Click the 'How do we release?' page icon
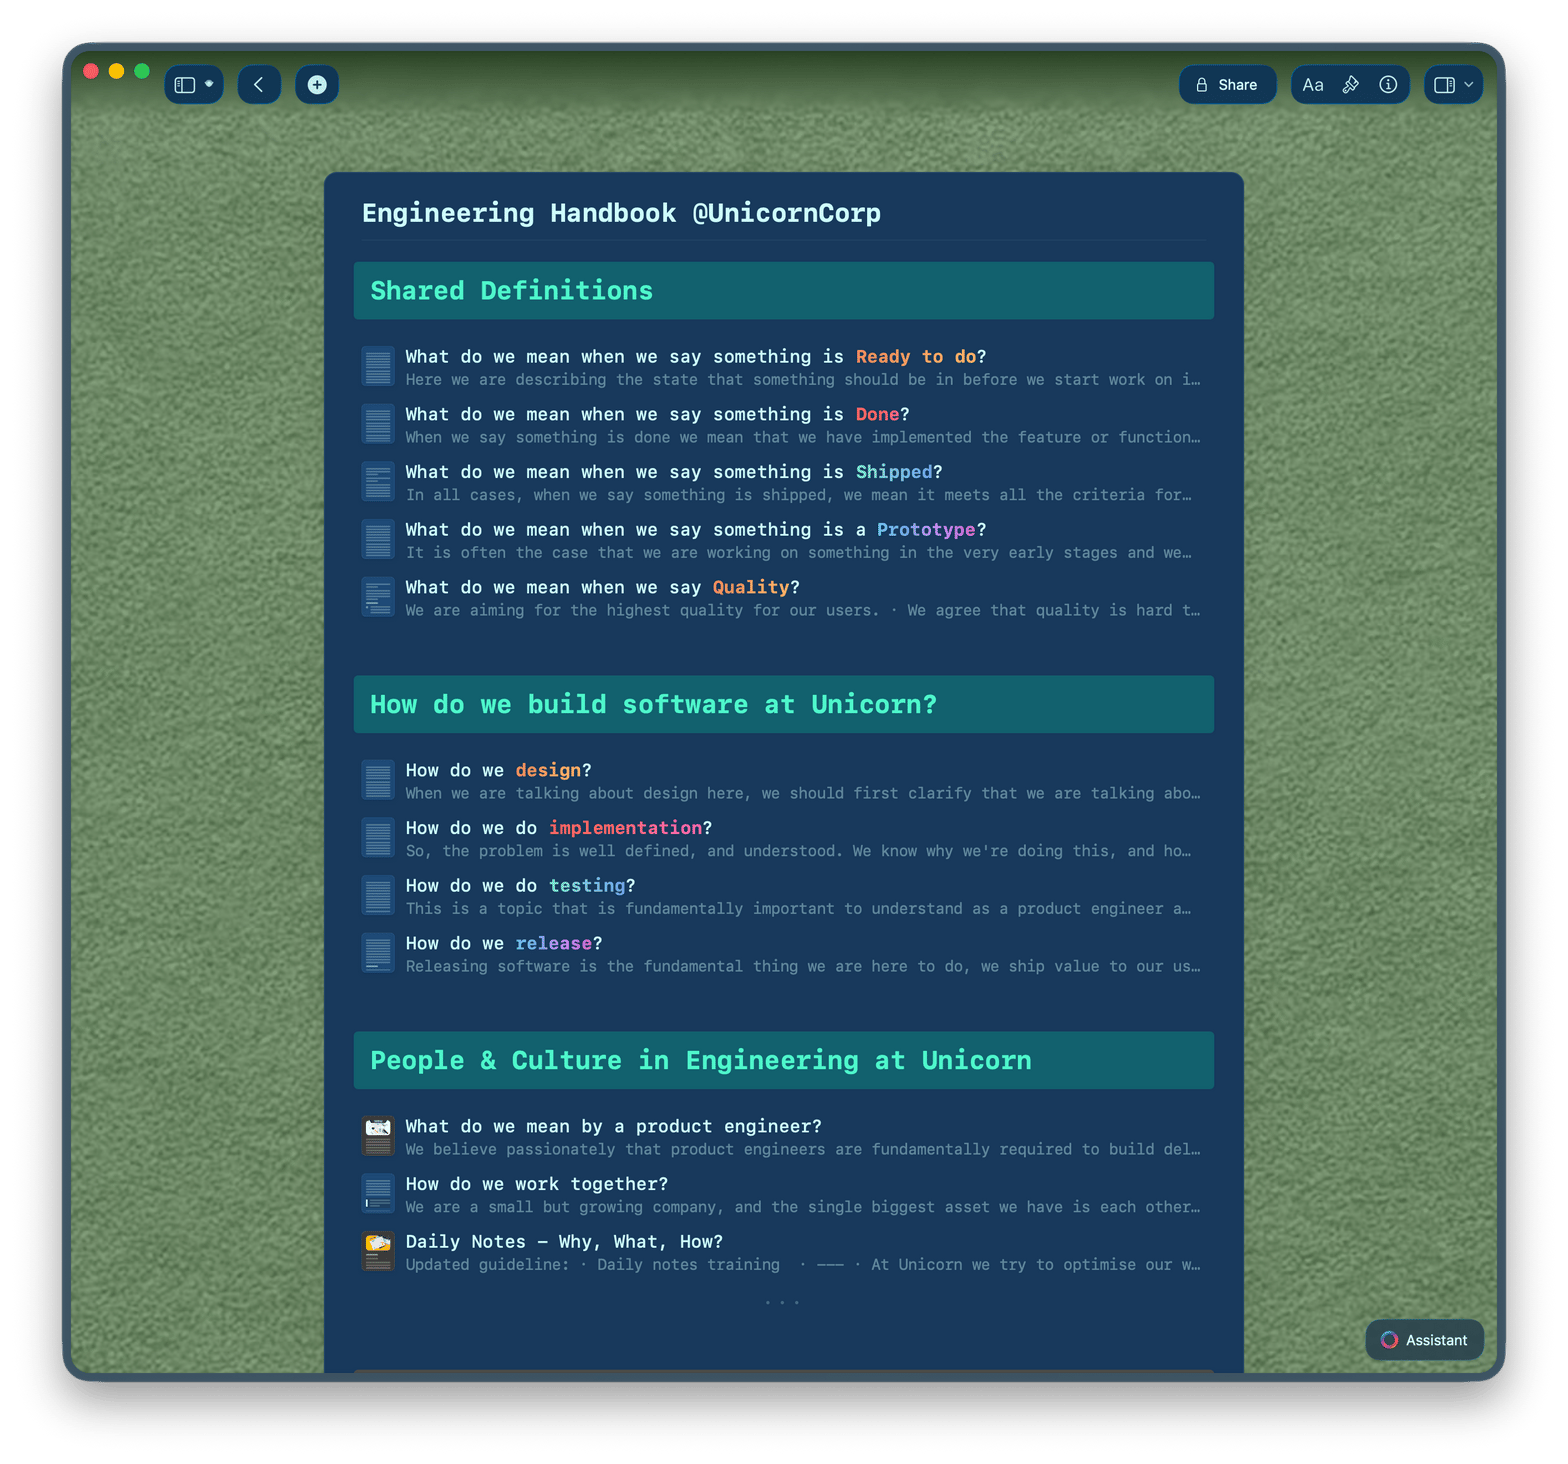The width and height of the screenshot is (1568, 1464). [x=378, y=953]
